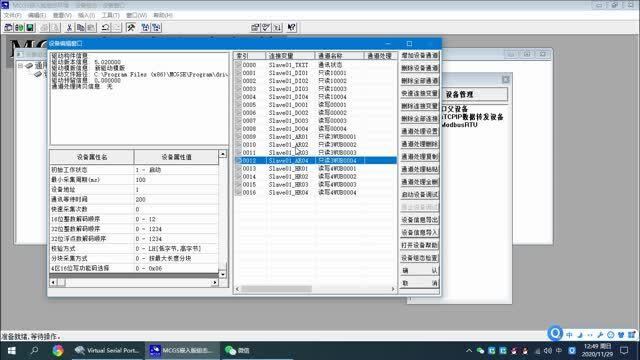640x360 pixels.
Task: Click 通道处理设置 button
Action: tap(420, 131)
